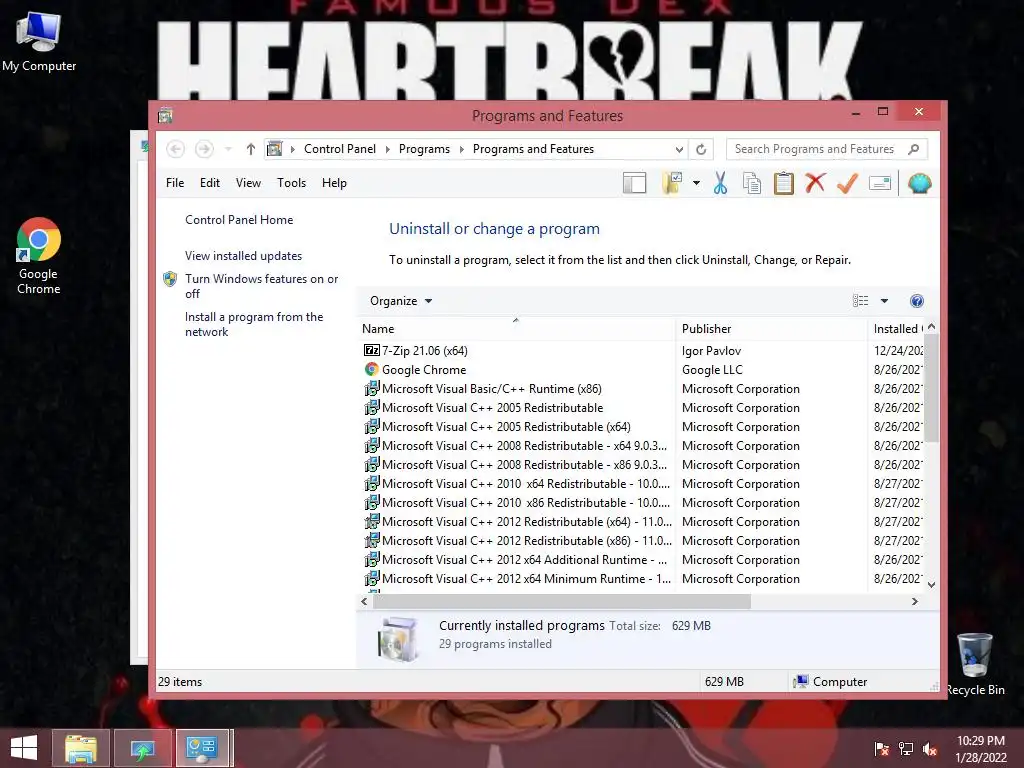Click the search magnifier icon
1024x768 pixels.
[914, 149]
